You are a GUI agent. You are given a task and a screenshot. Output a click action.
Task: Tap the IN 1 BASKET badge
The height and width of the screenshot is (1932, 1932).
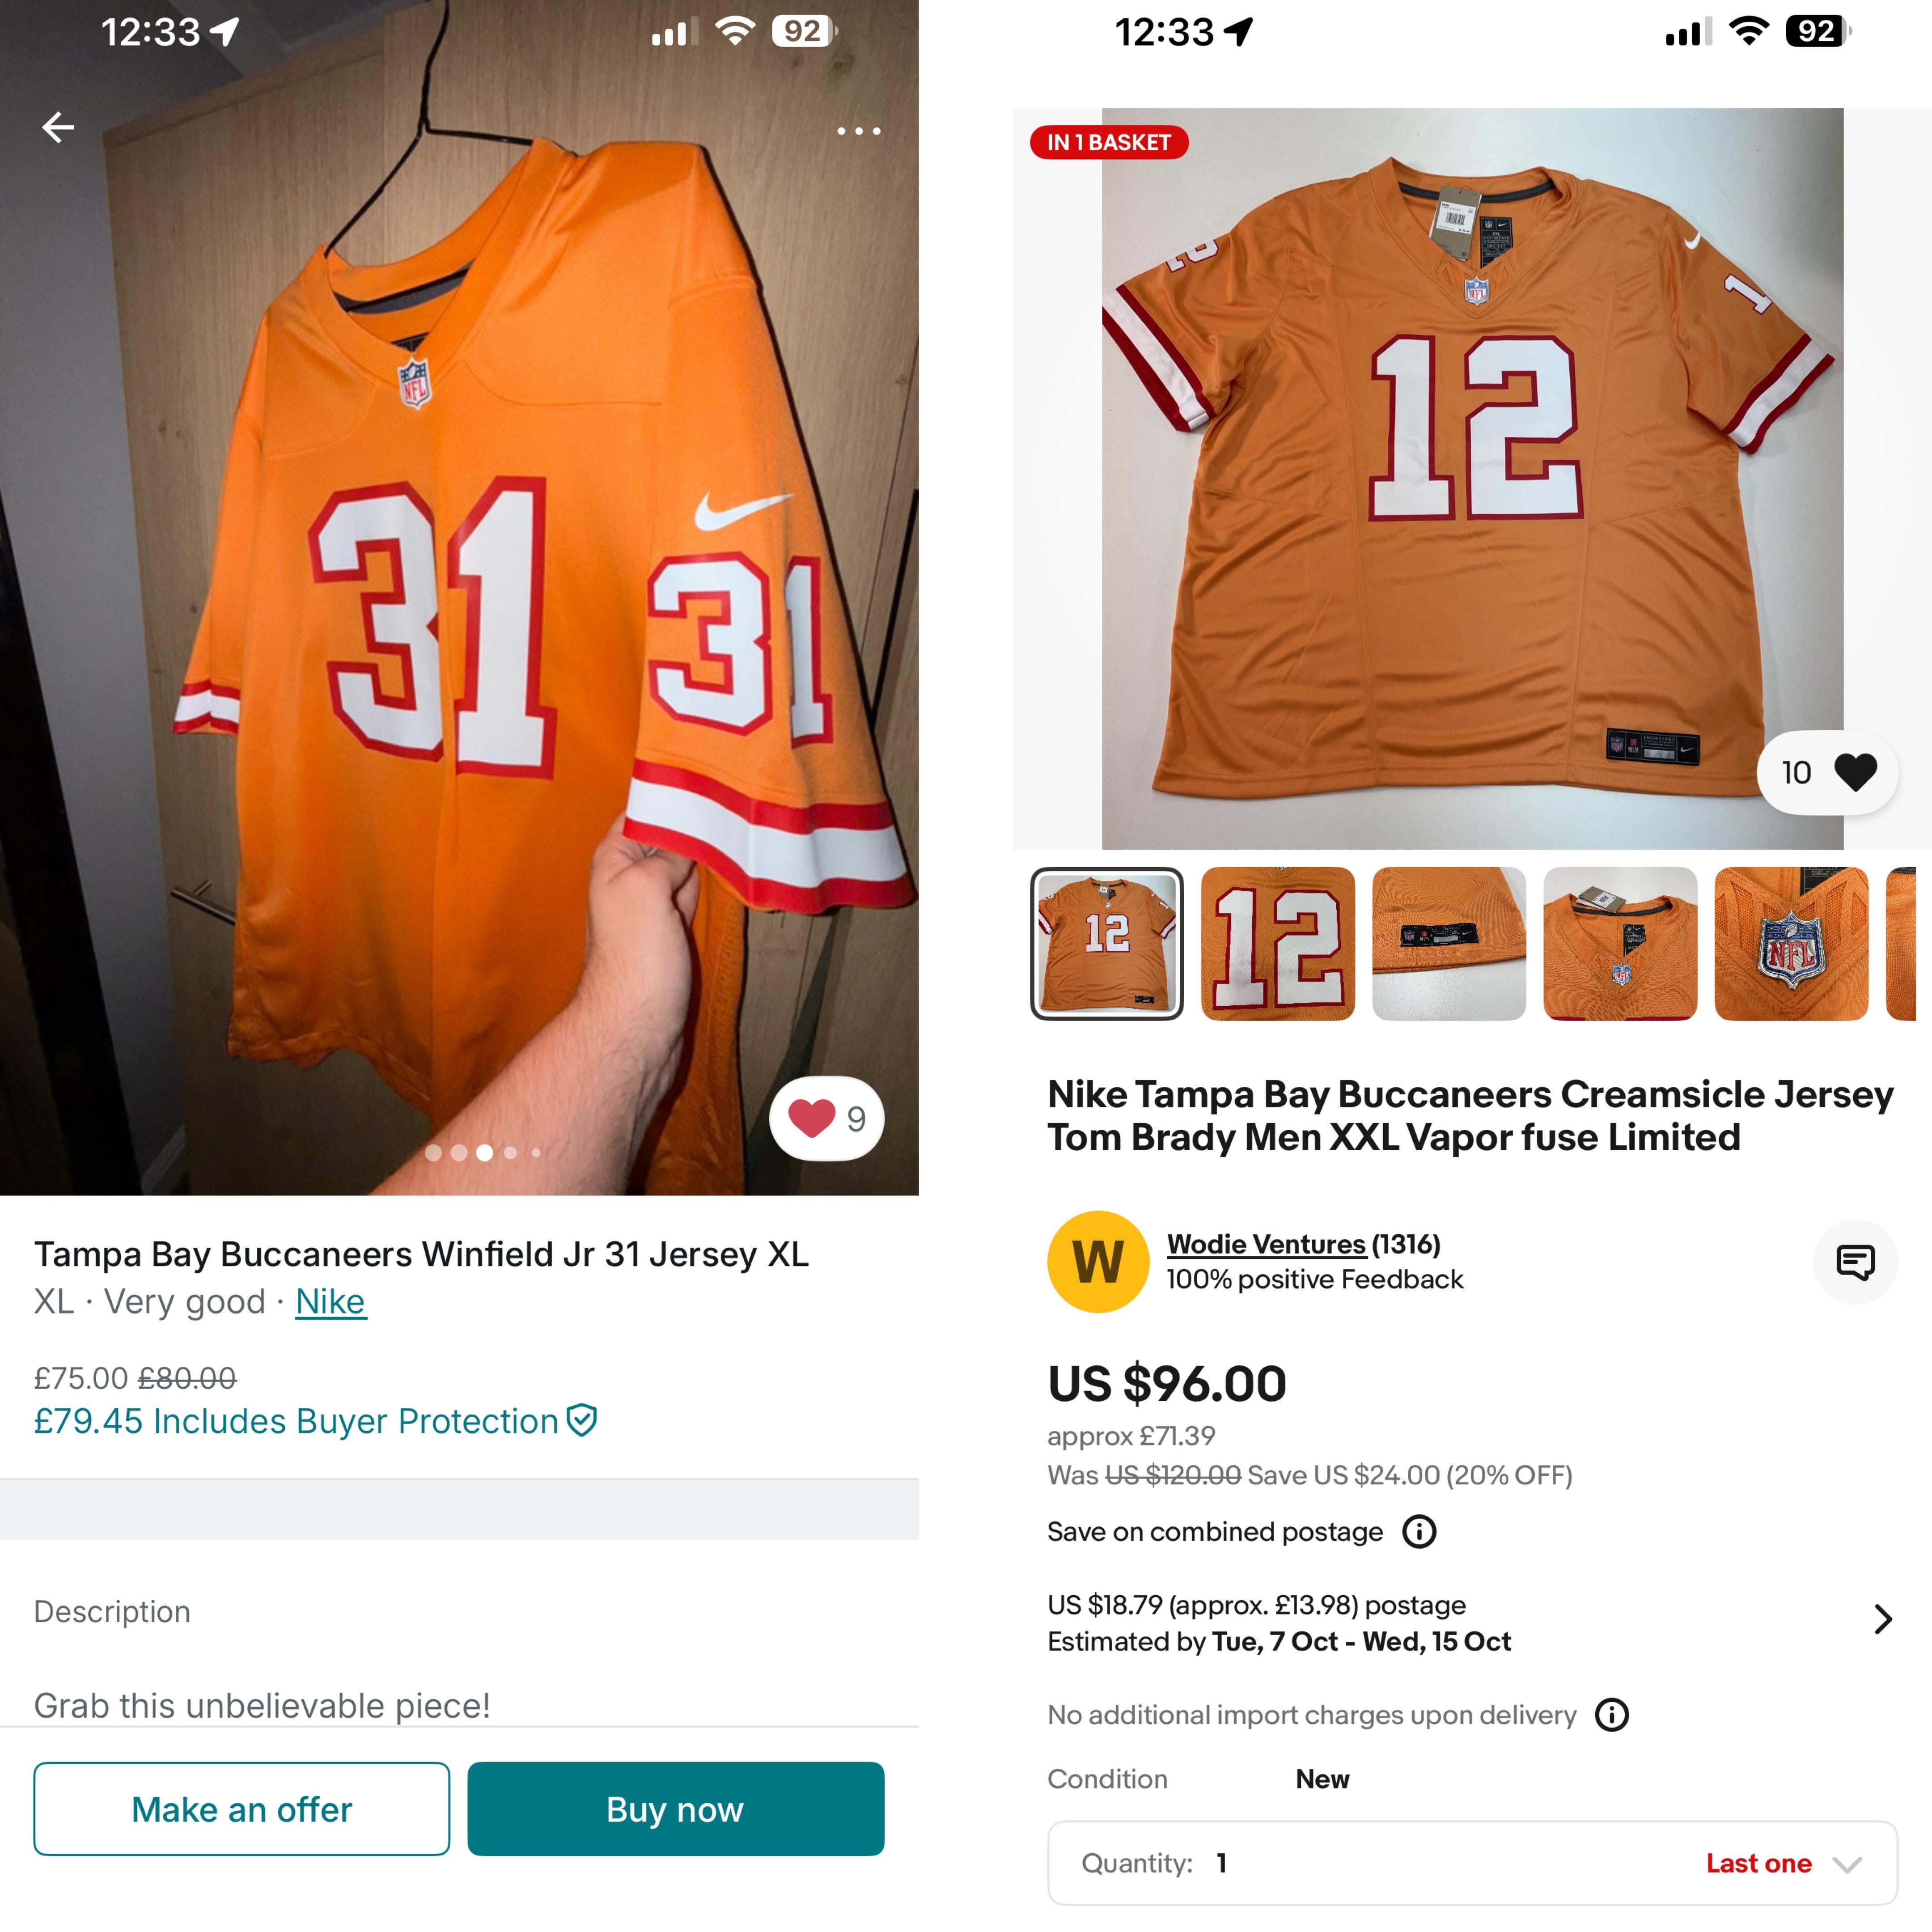tap(1108, 143)
